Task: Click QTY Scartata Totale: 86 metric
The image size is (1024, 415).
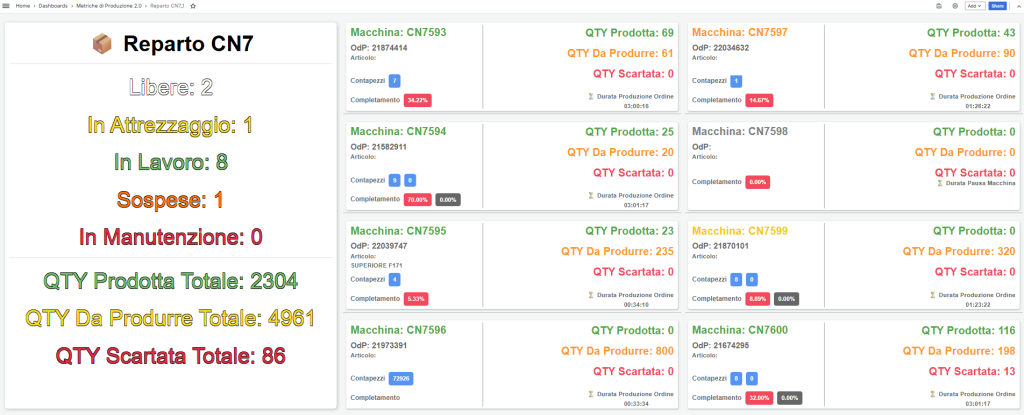Action: [170, 354]
